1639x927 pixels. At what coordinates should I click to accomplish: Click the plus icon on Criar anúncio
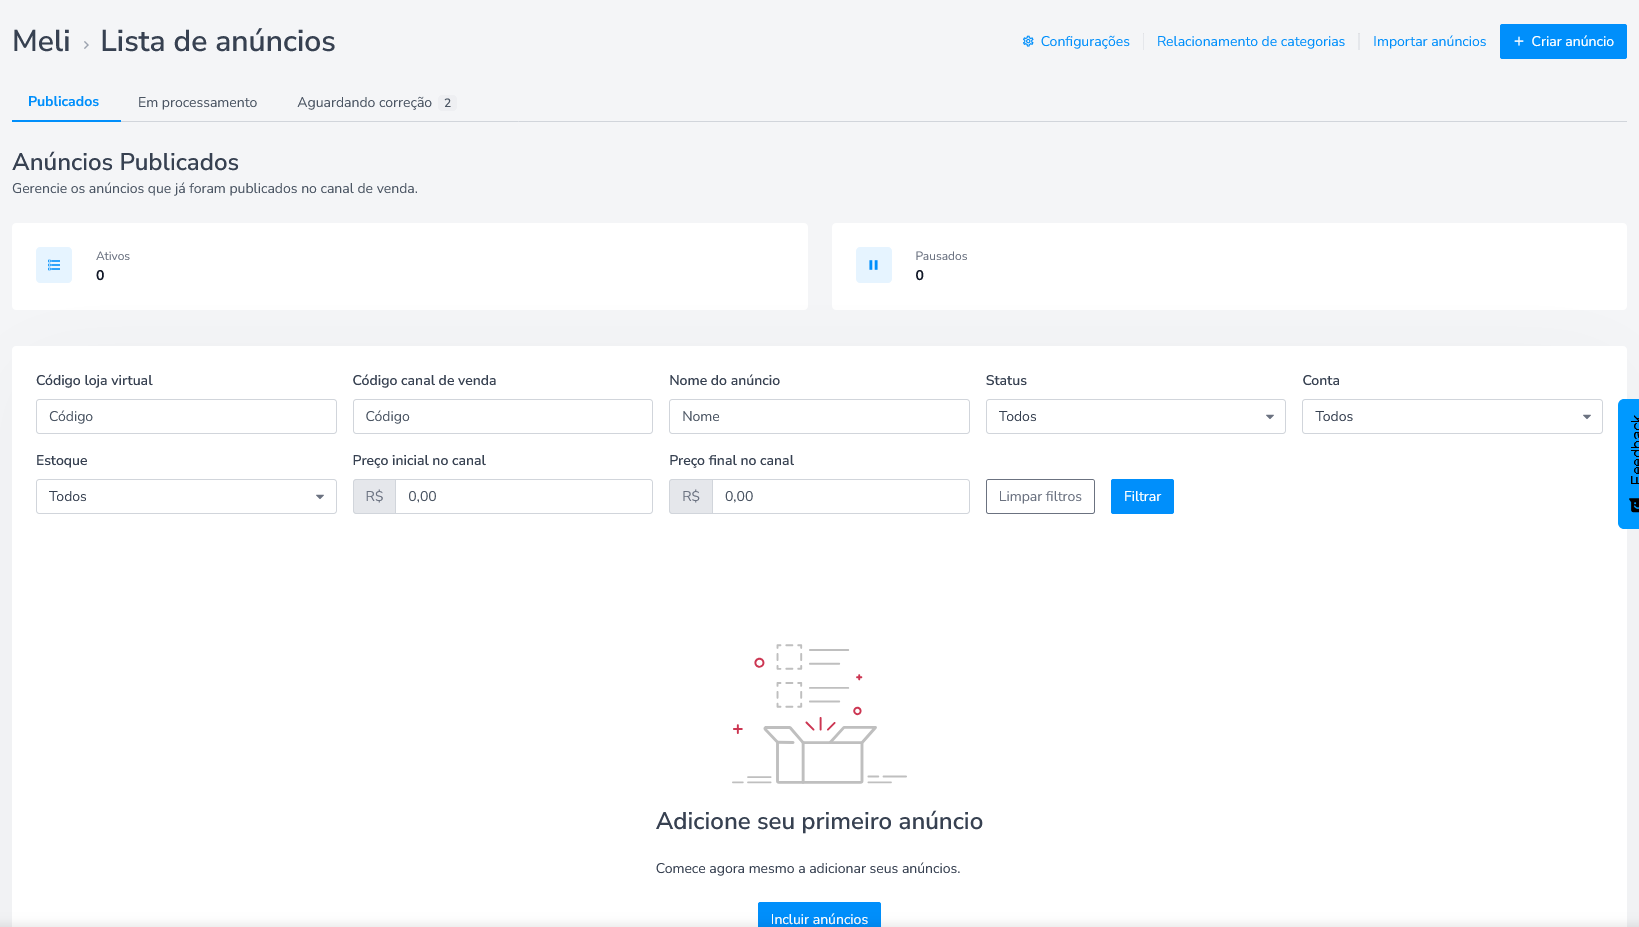pyautogui.click(x=1519, y=41)
